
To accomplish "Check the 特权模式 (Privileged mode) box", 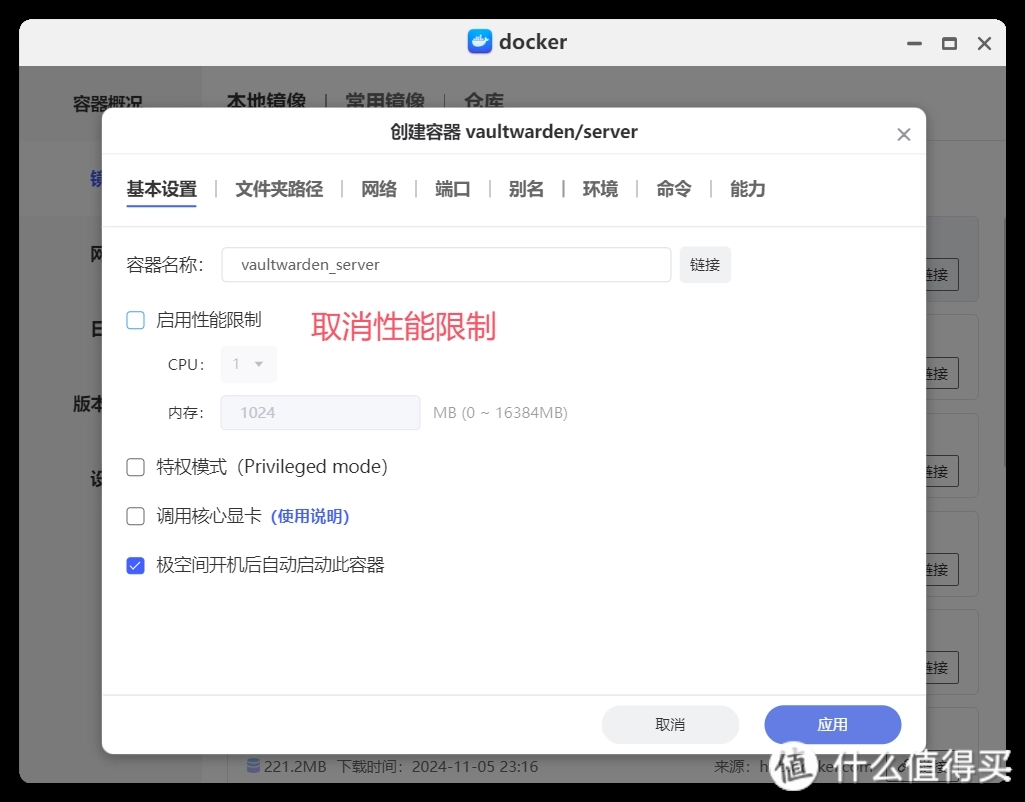I will tap(136, 467).
